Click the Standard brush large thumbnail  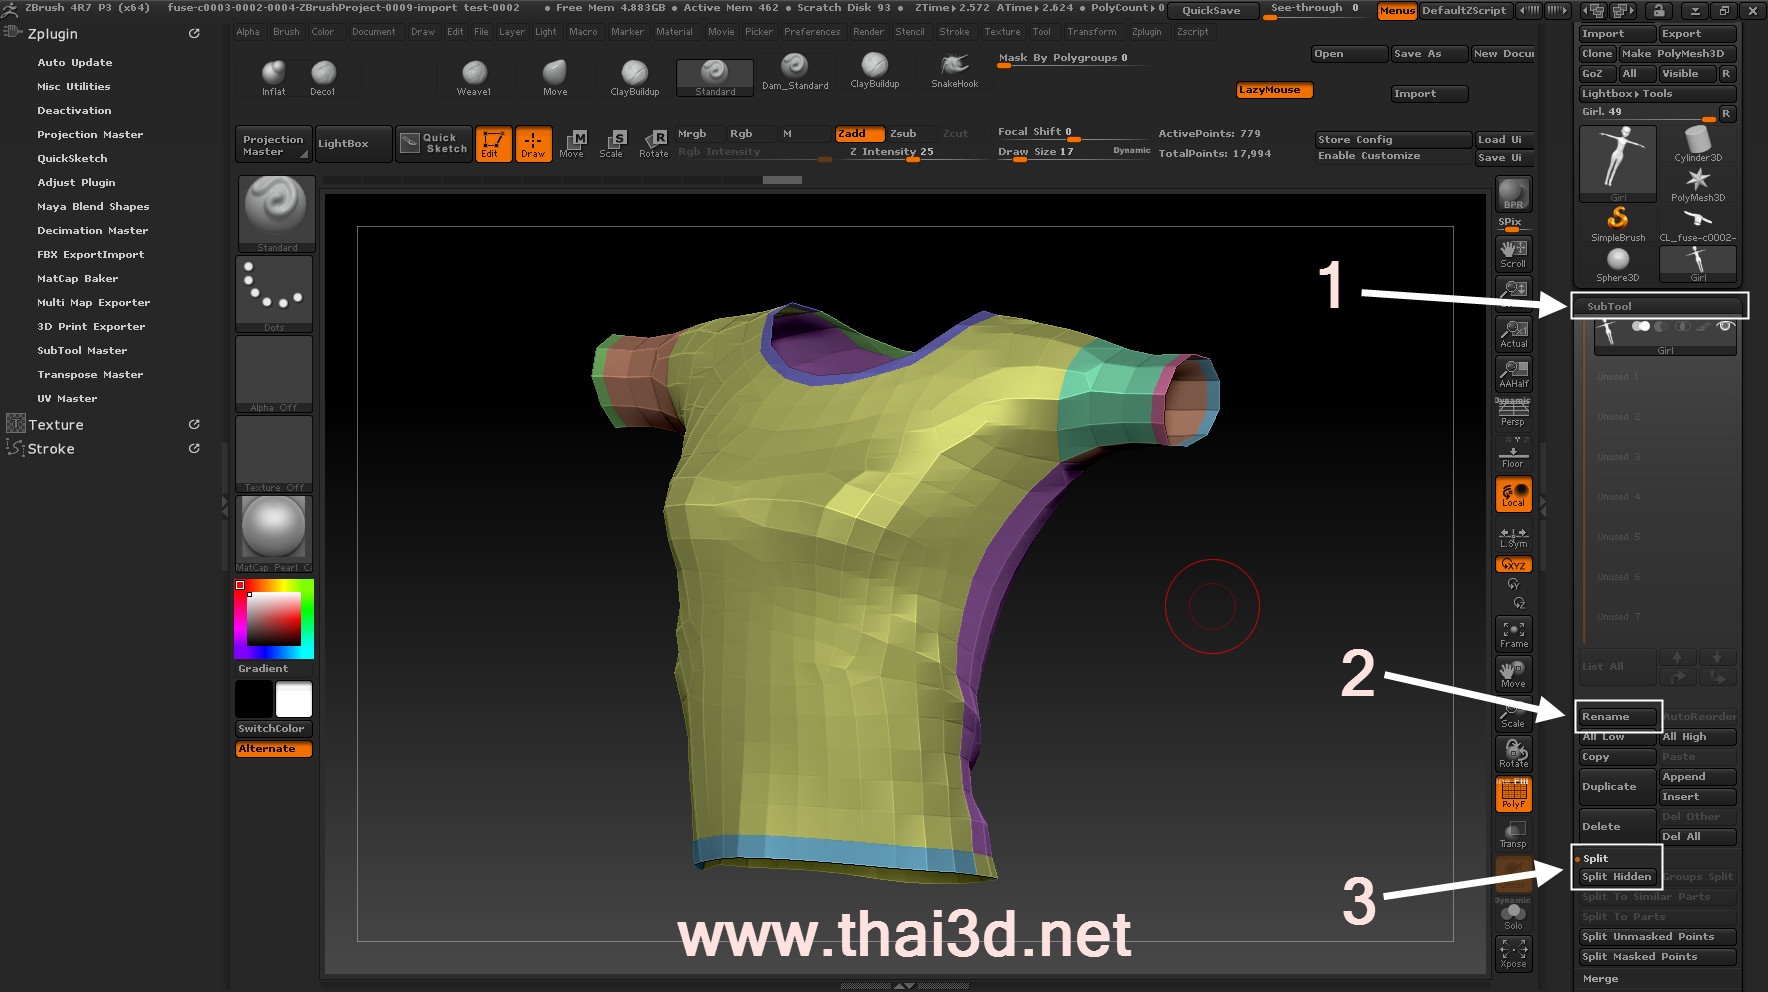pyautogui.click(x=277, y=208)
